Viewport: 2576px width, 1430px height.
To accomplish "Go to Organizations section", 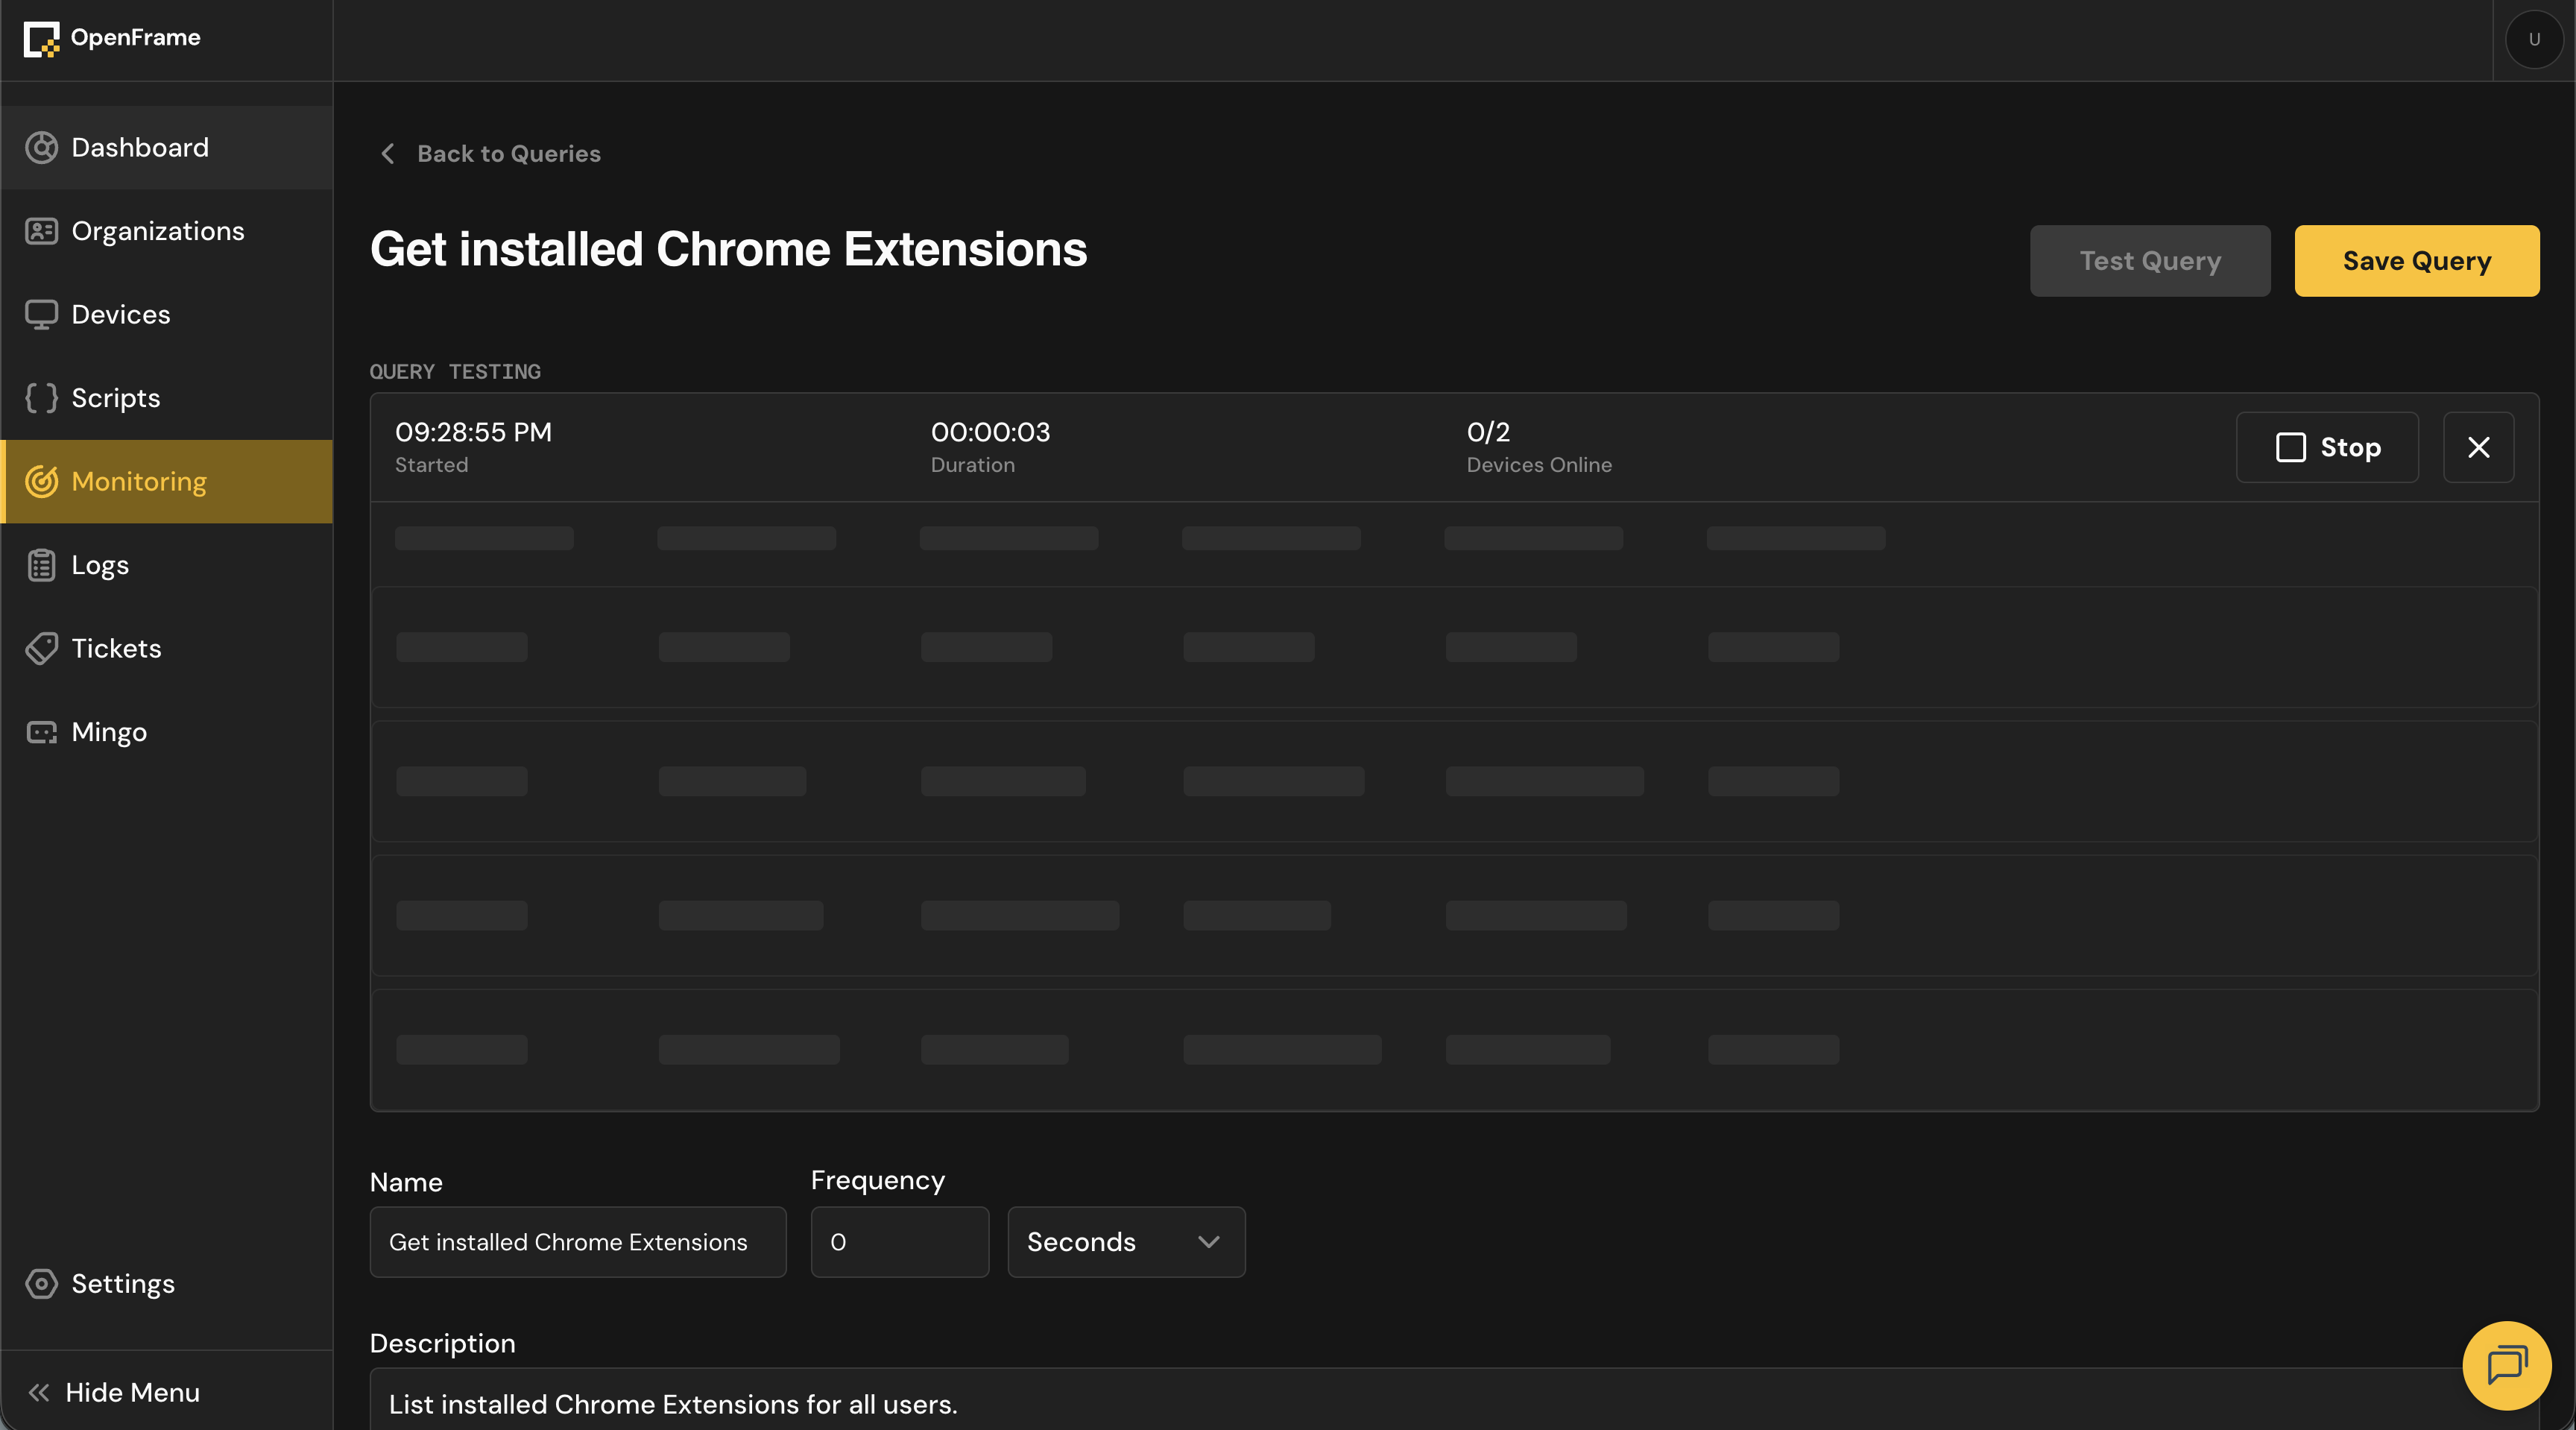I will click(x=166, y=231).
